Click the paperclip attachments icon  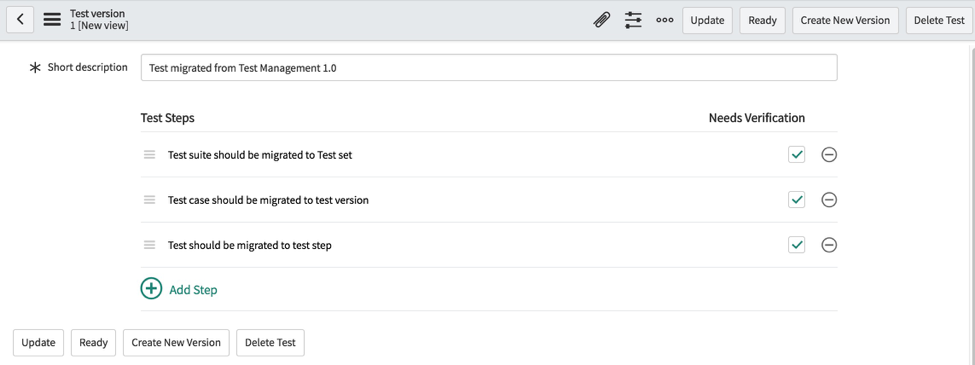[601, 21]
